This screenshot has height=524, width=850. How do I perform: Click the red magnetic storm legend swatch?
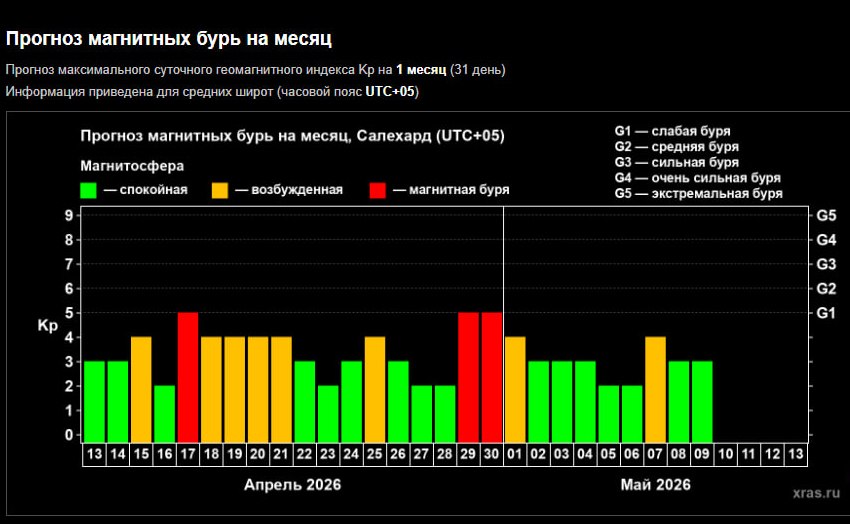click(x=379, y=189)
